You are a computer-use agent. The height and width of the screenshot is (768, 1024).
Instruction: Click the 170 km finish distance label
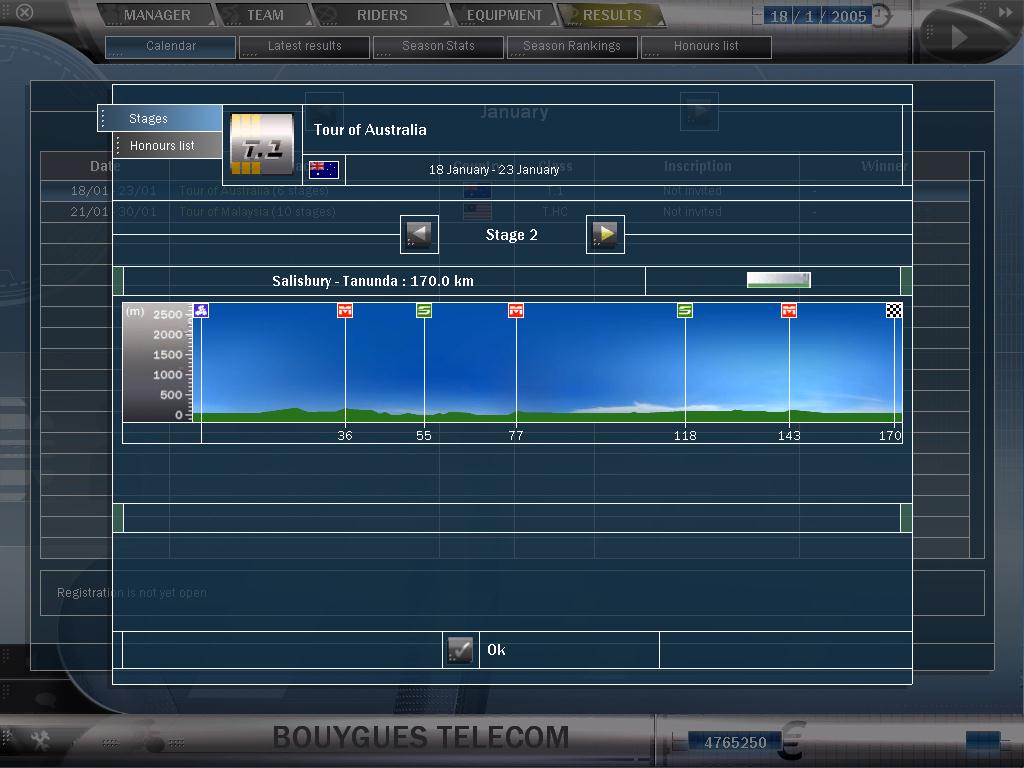890,436
